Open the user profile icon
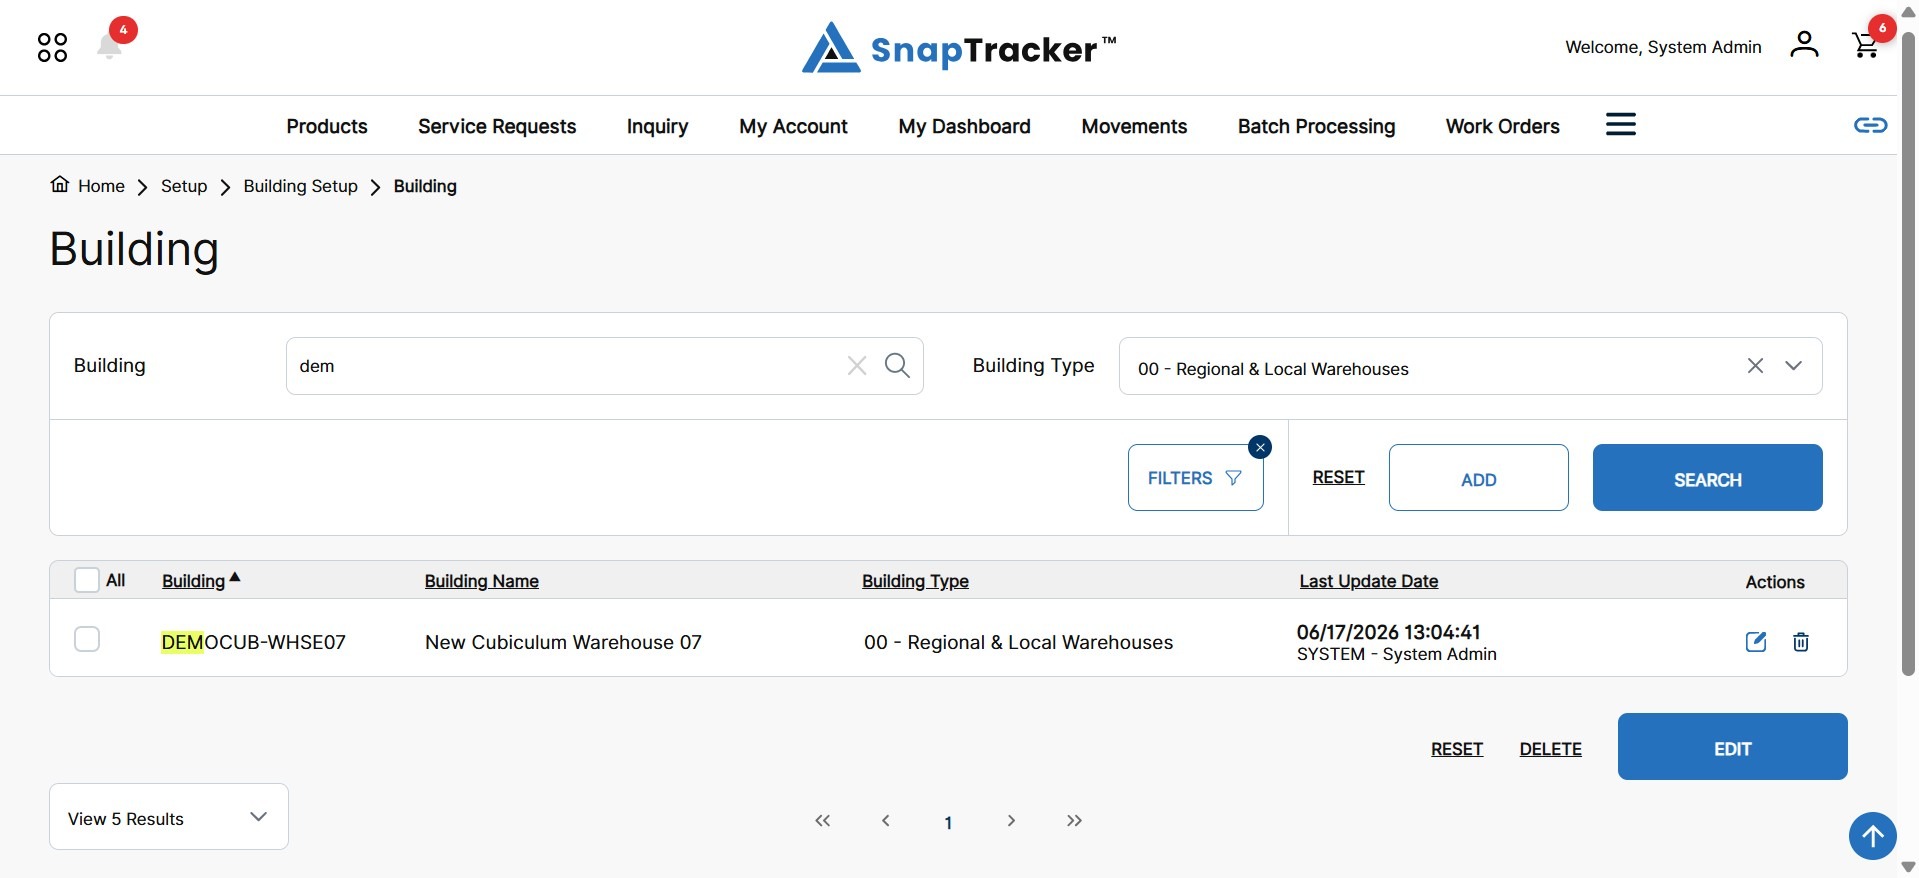The height and width of the screenshot is (878, 1919). coord(1804,44)
